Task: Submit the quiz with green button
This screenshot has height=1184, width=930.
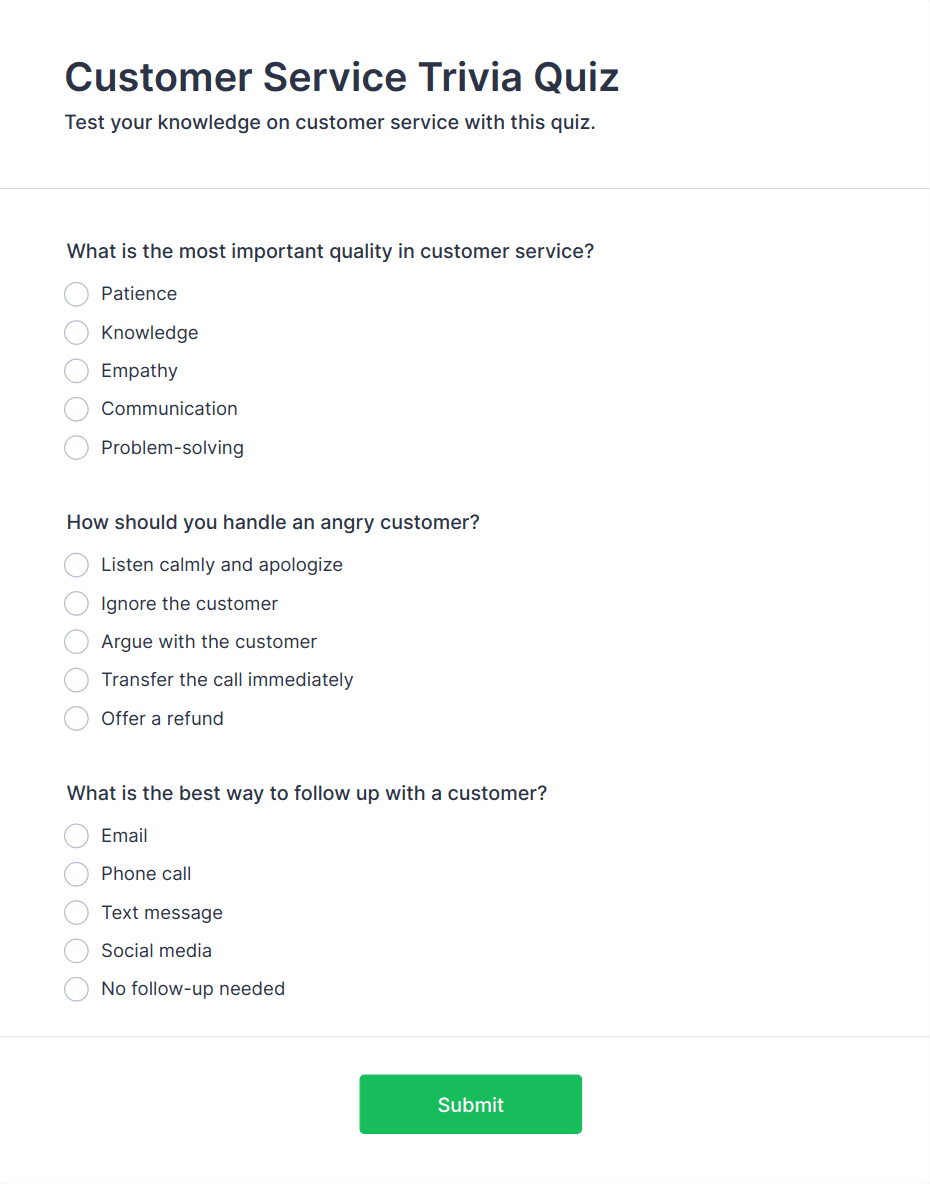Action: point(470,1105)
